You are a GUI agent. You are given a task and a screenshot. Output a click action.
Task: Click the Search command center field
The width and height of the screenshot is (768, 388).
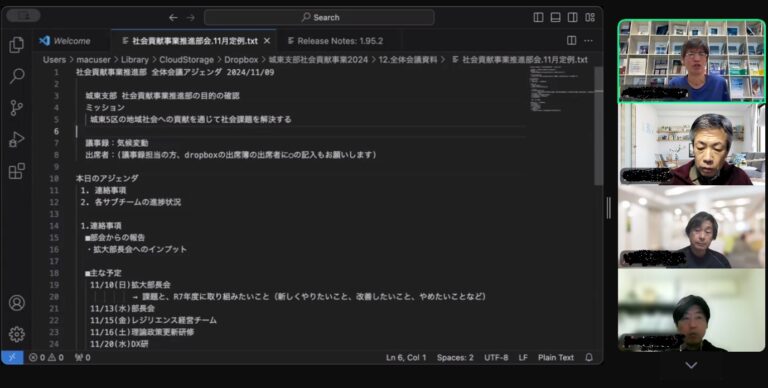click(319, 18)
